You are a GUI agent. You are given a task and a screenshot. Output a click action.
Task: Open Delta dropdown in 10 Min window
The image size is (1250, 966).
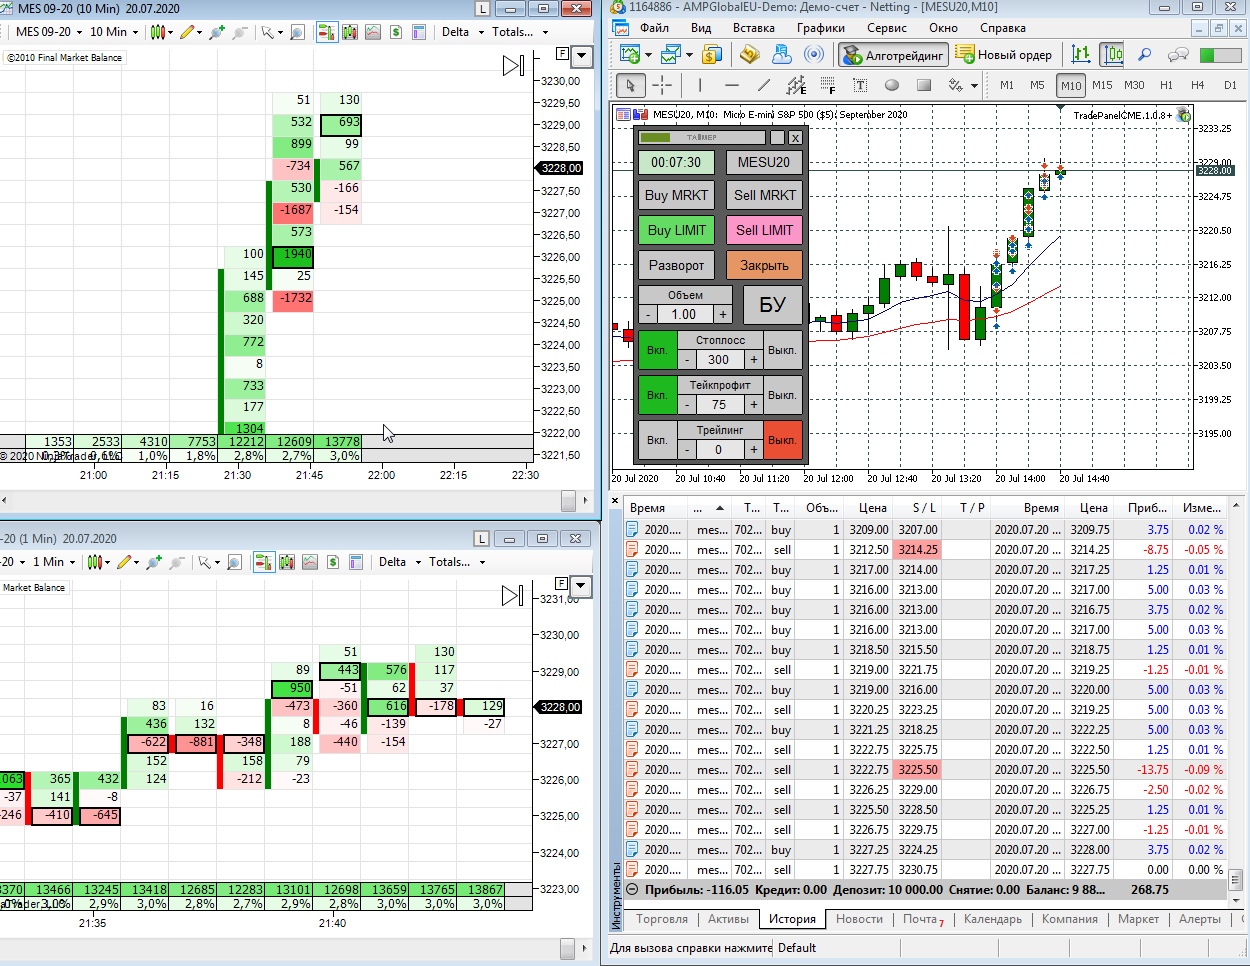point(462,32)
